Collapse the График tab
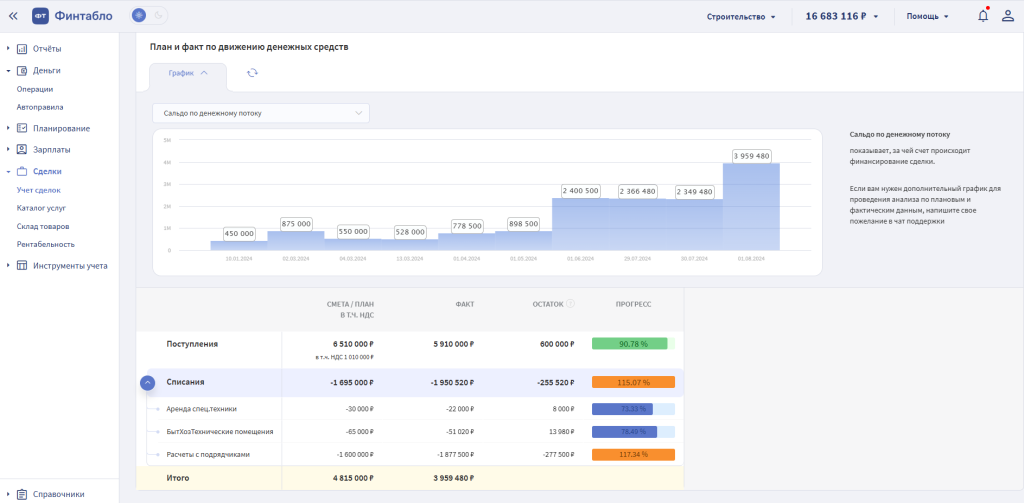This screenshot has width=1024, height=503. point(188,74)
